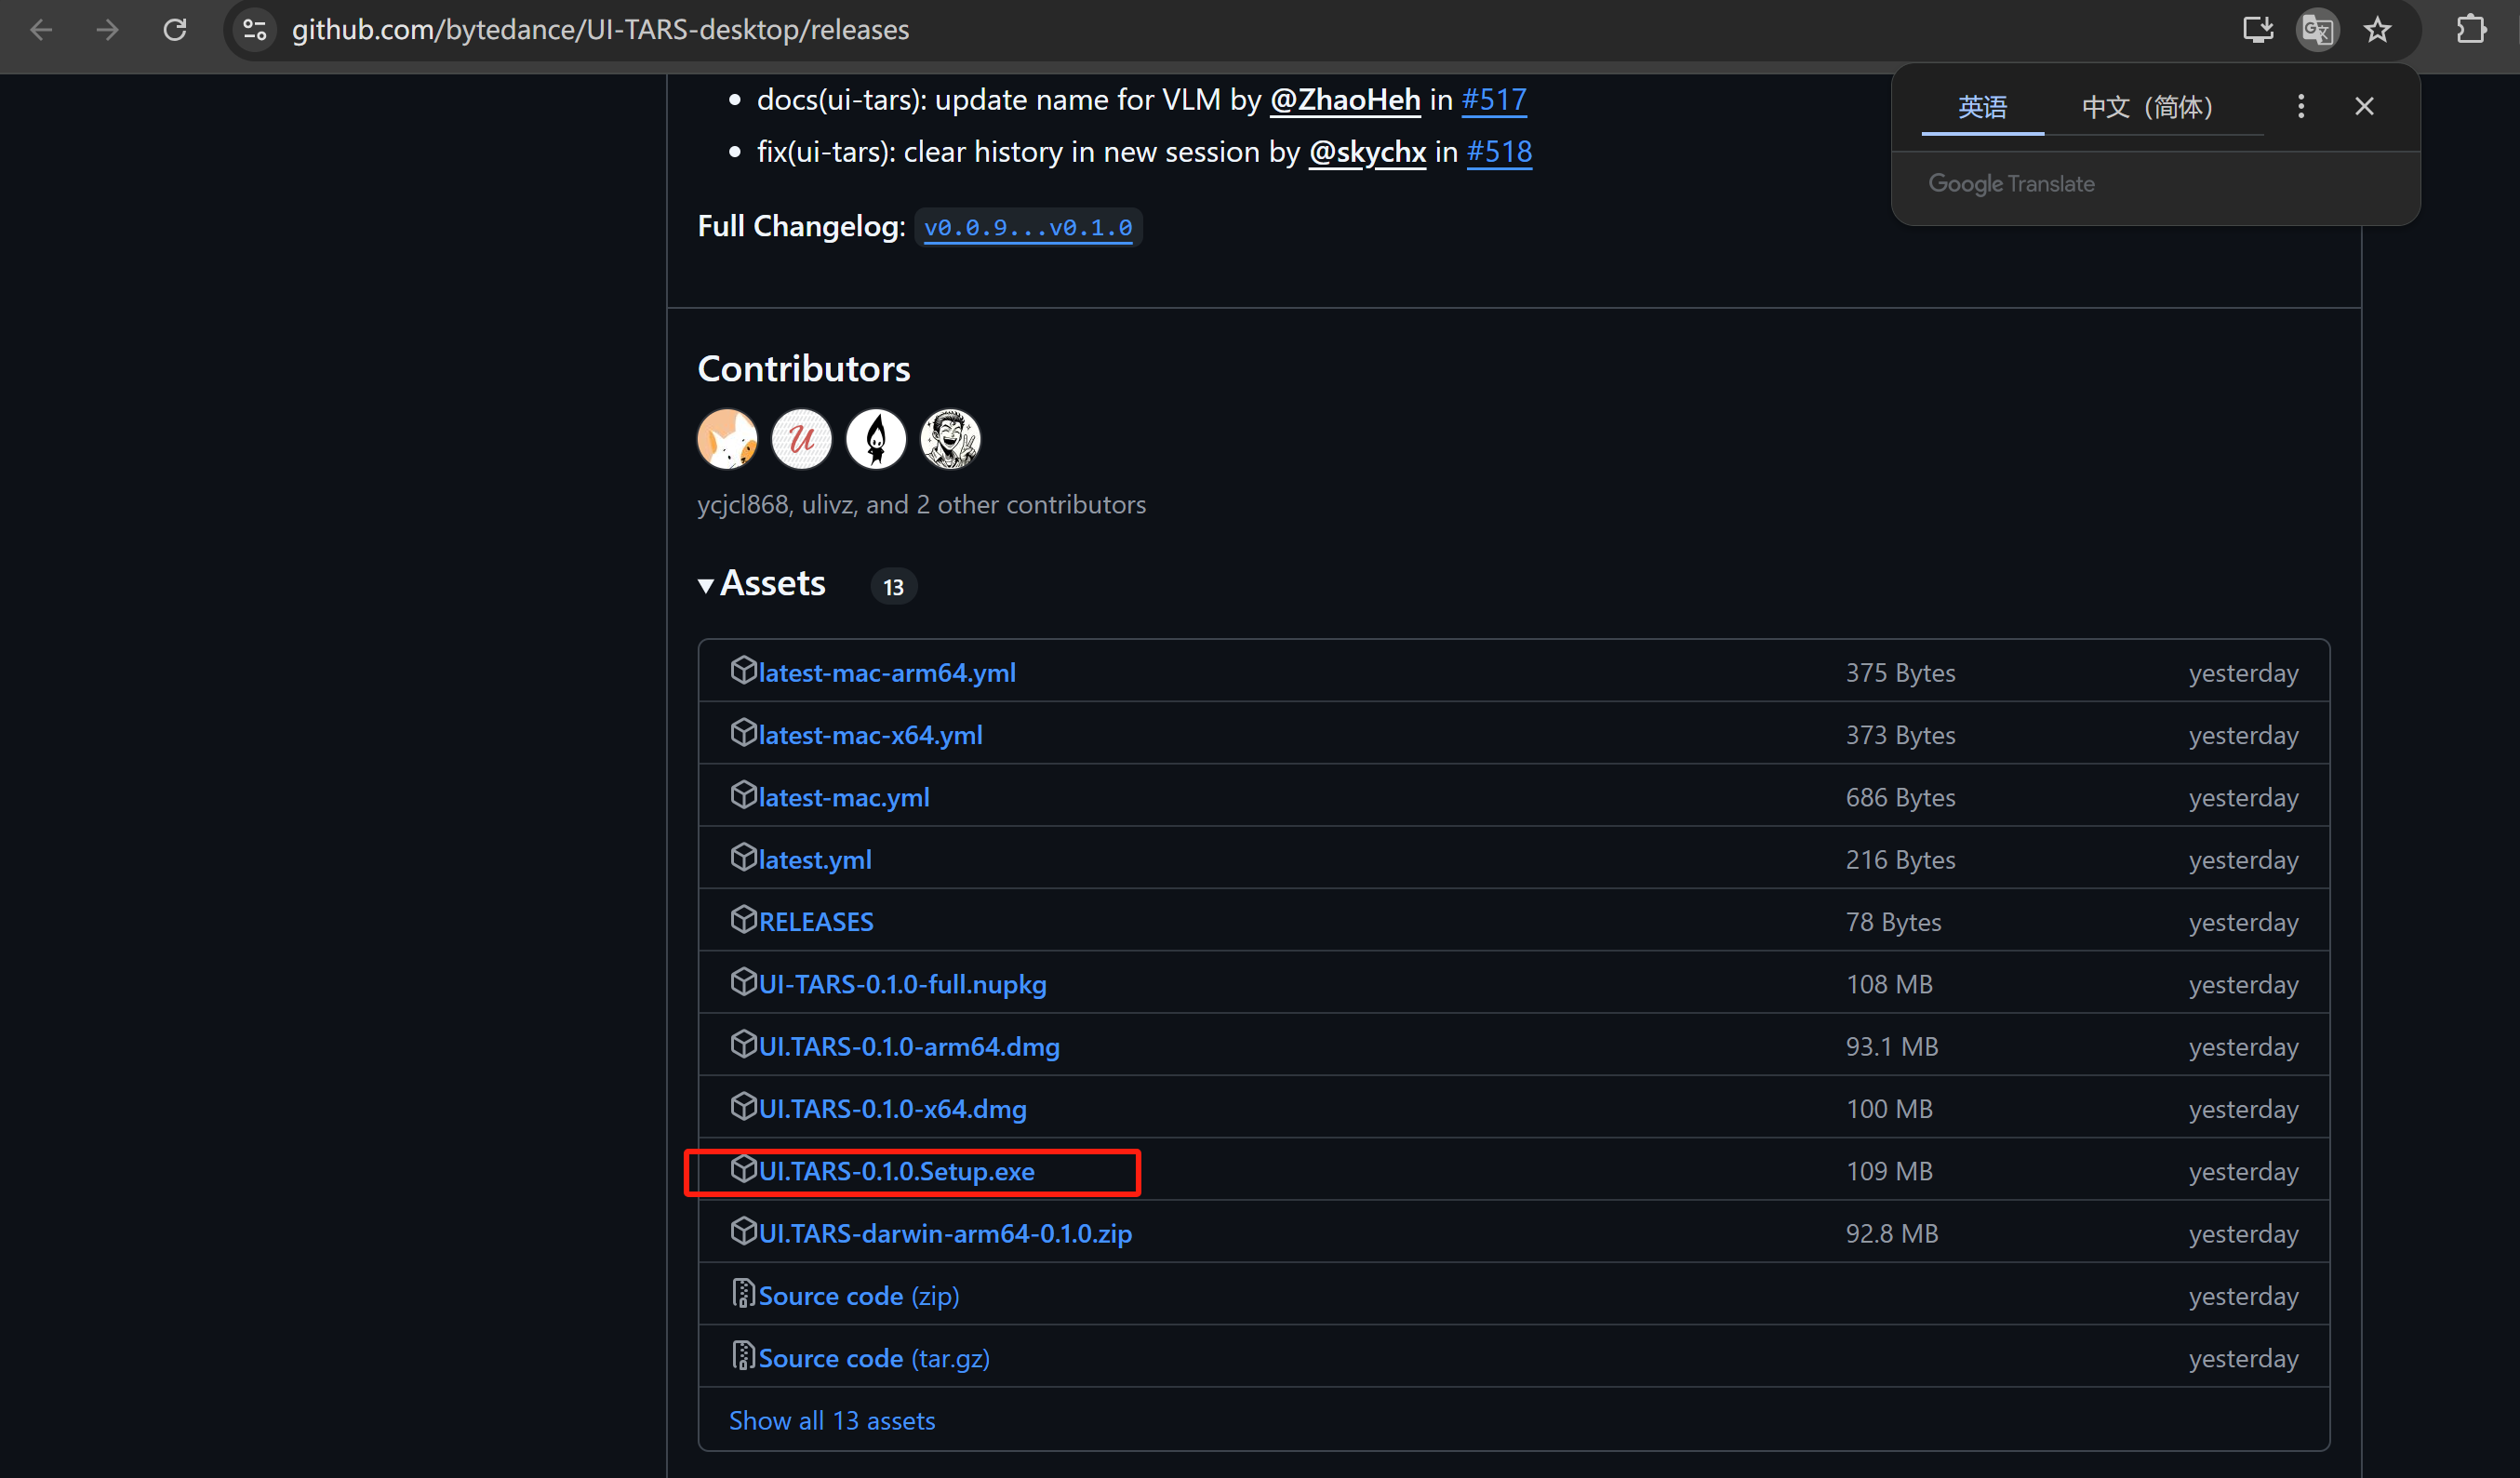Open the v0.0.9...v0.1.0 changelog link
The height and width of the screenshot is (1478, 2520).
tap(1028, 228)
